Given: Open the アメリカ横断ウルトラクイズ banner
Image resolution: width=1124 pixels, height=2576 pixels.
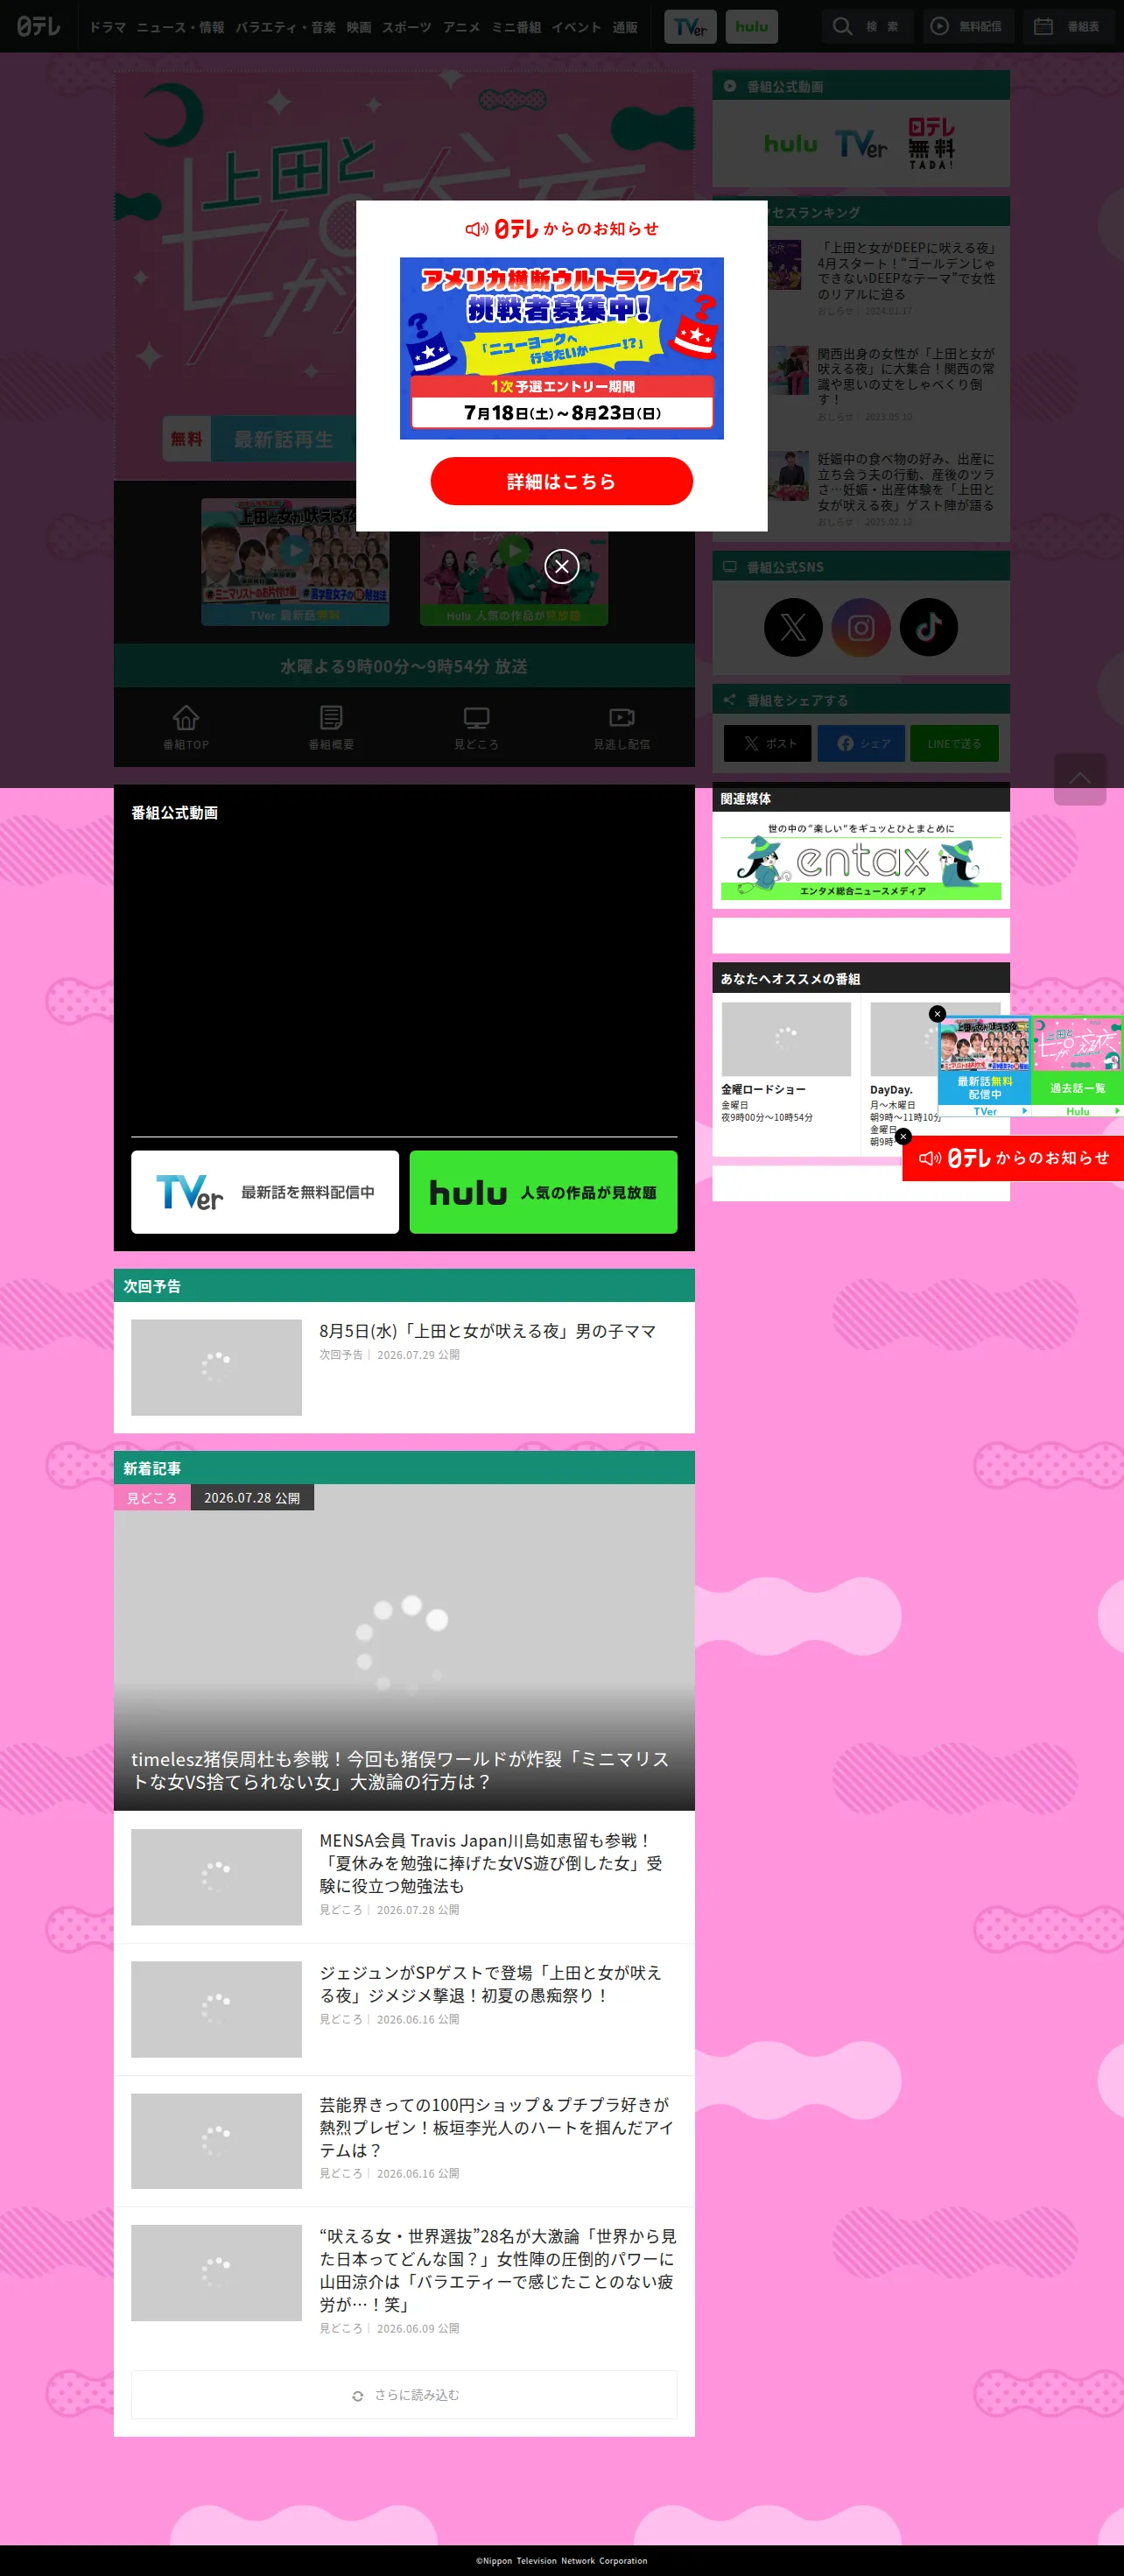Looking at the screenshot, I should (562, 348).
